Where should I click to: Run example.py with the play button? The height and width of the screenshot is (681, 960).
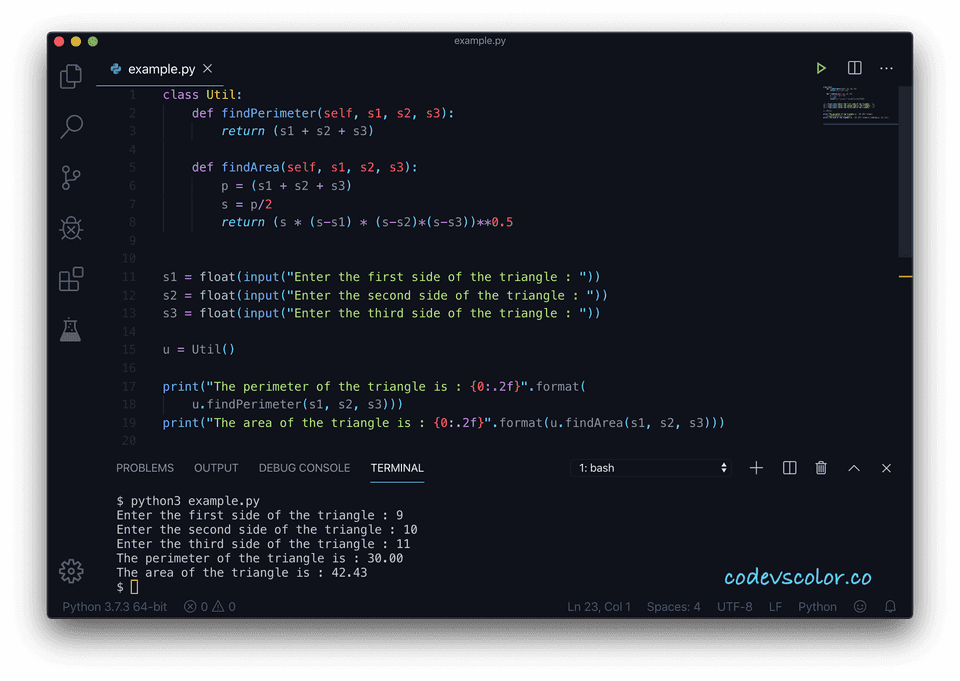pos(821,68)
